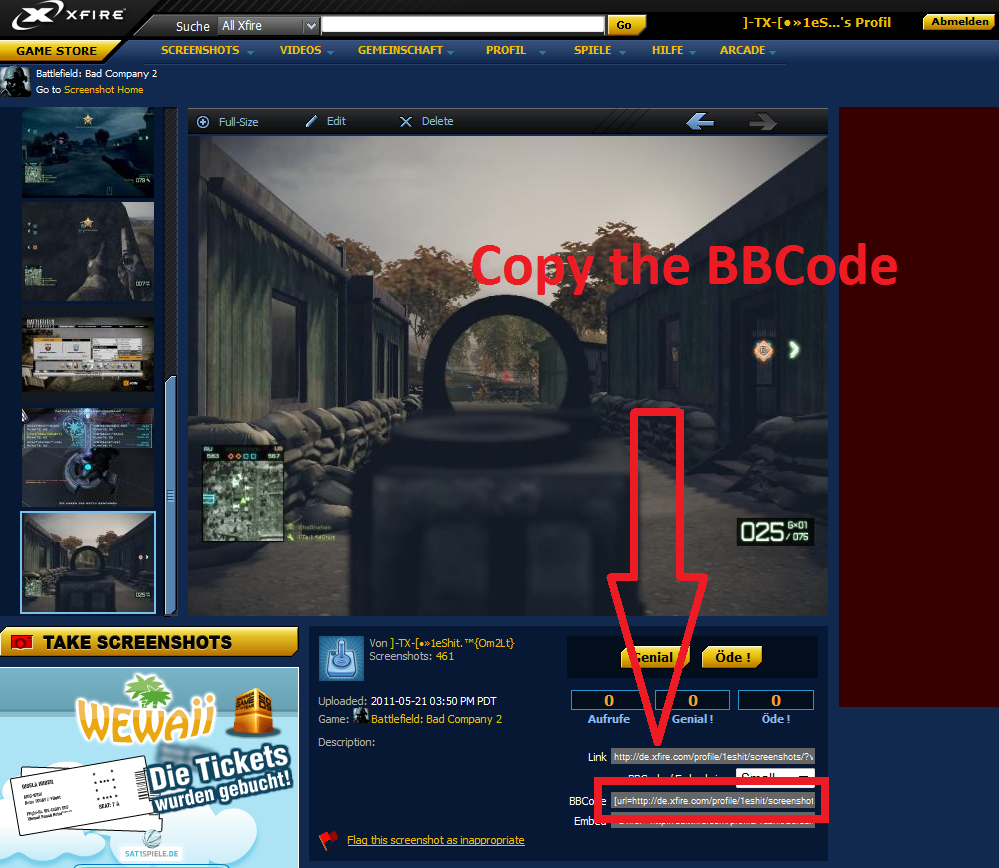
Task: Go to next screenshot with gray arrow
Action: [763, 121]
